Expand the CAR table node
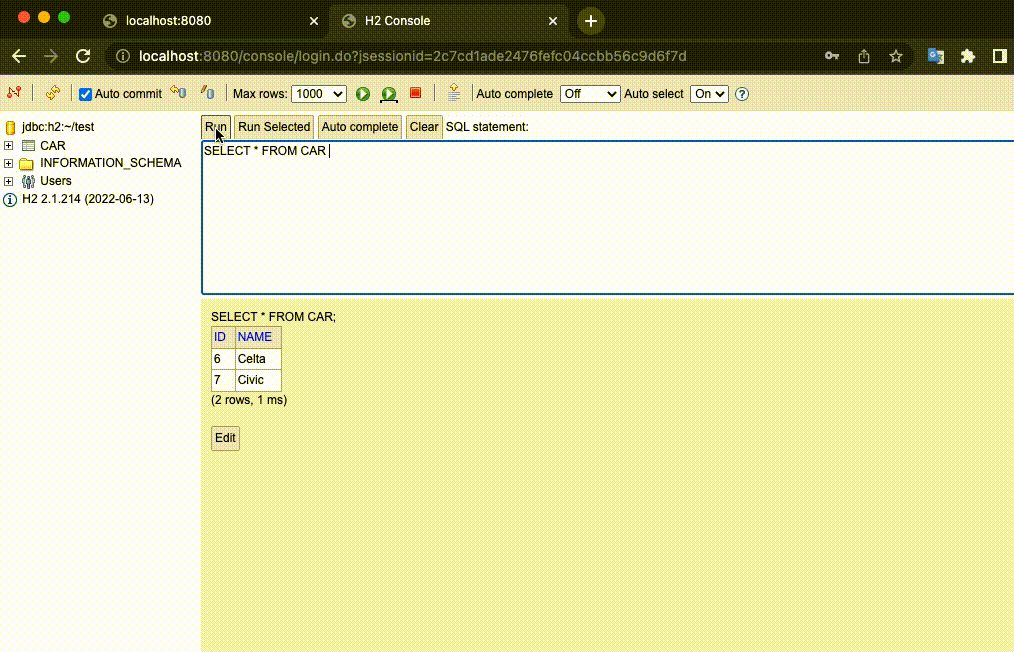 (x=8, y=146)
